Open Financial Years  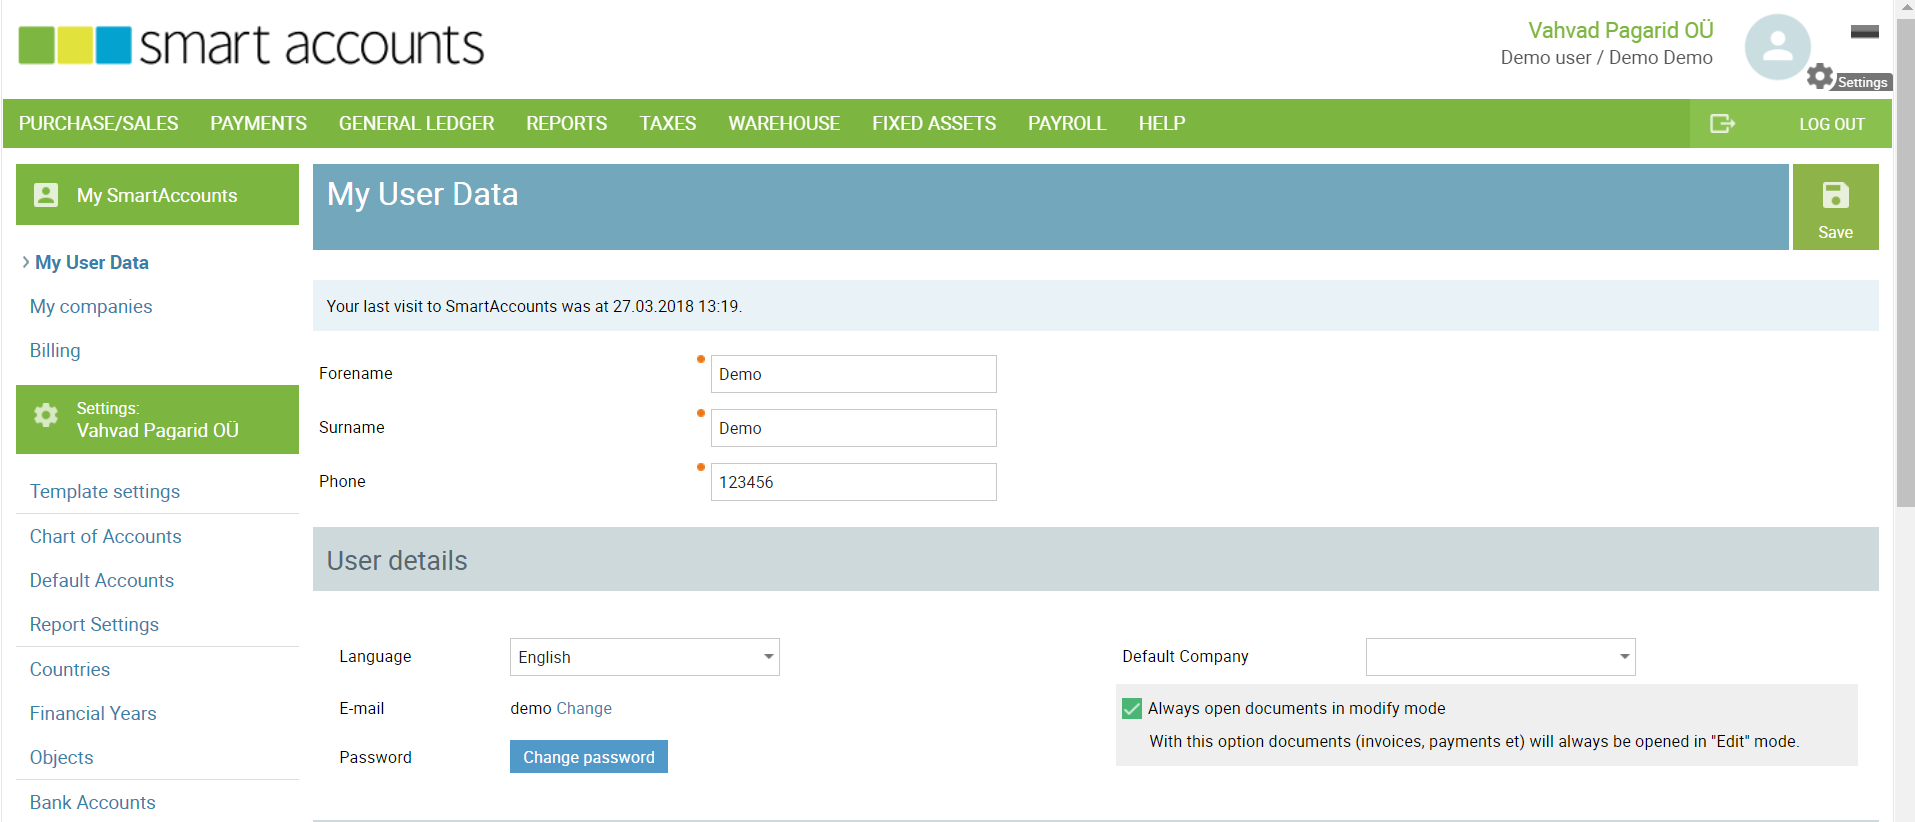pos(93,713)
